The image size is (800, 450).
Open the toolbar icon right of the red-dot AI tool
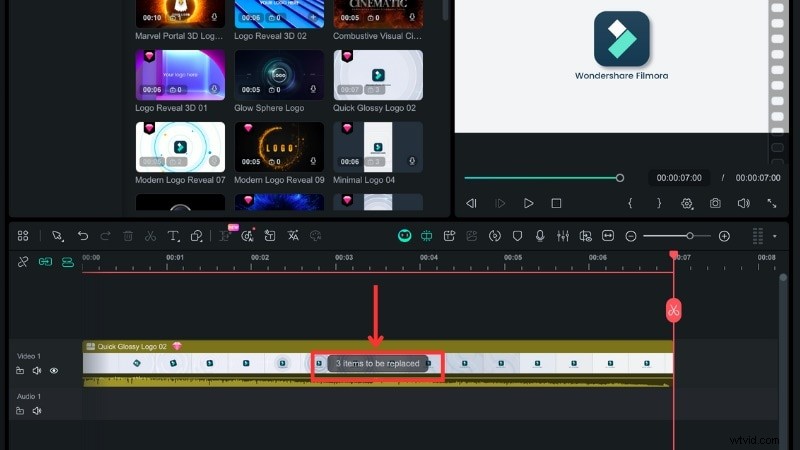pyautogui.click(x=270, y=236)
